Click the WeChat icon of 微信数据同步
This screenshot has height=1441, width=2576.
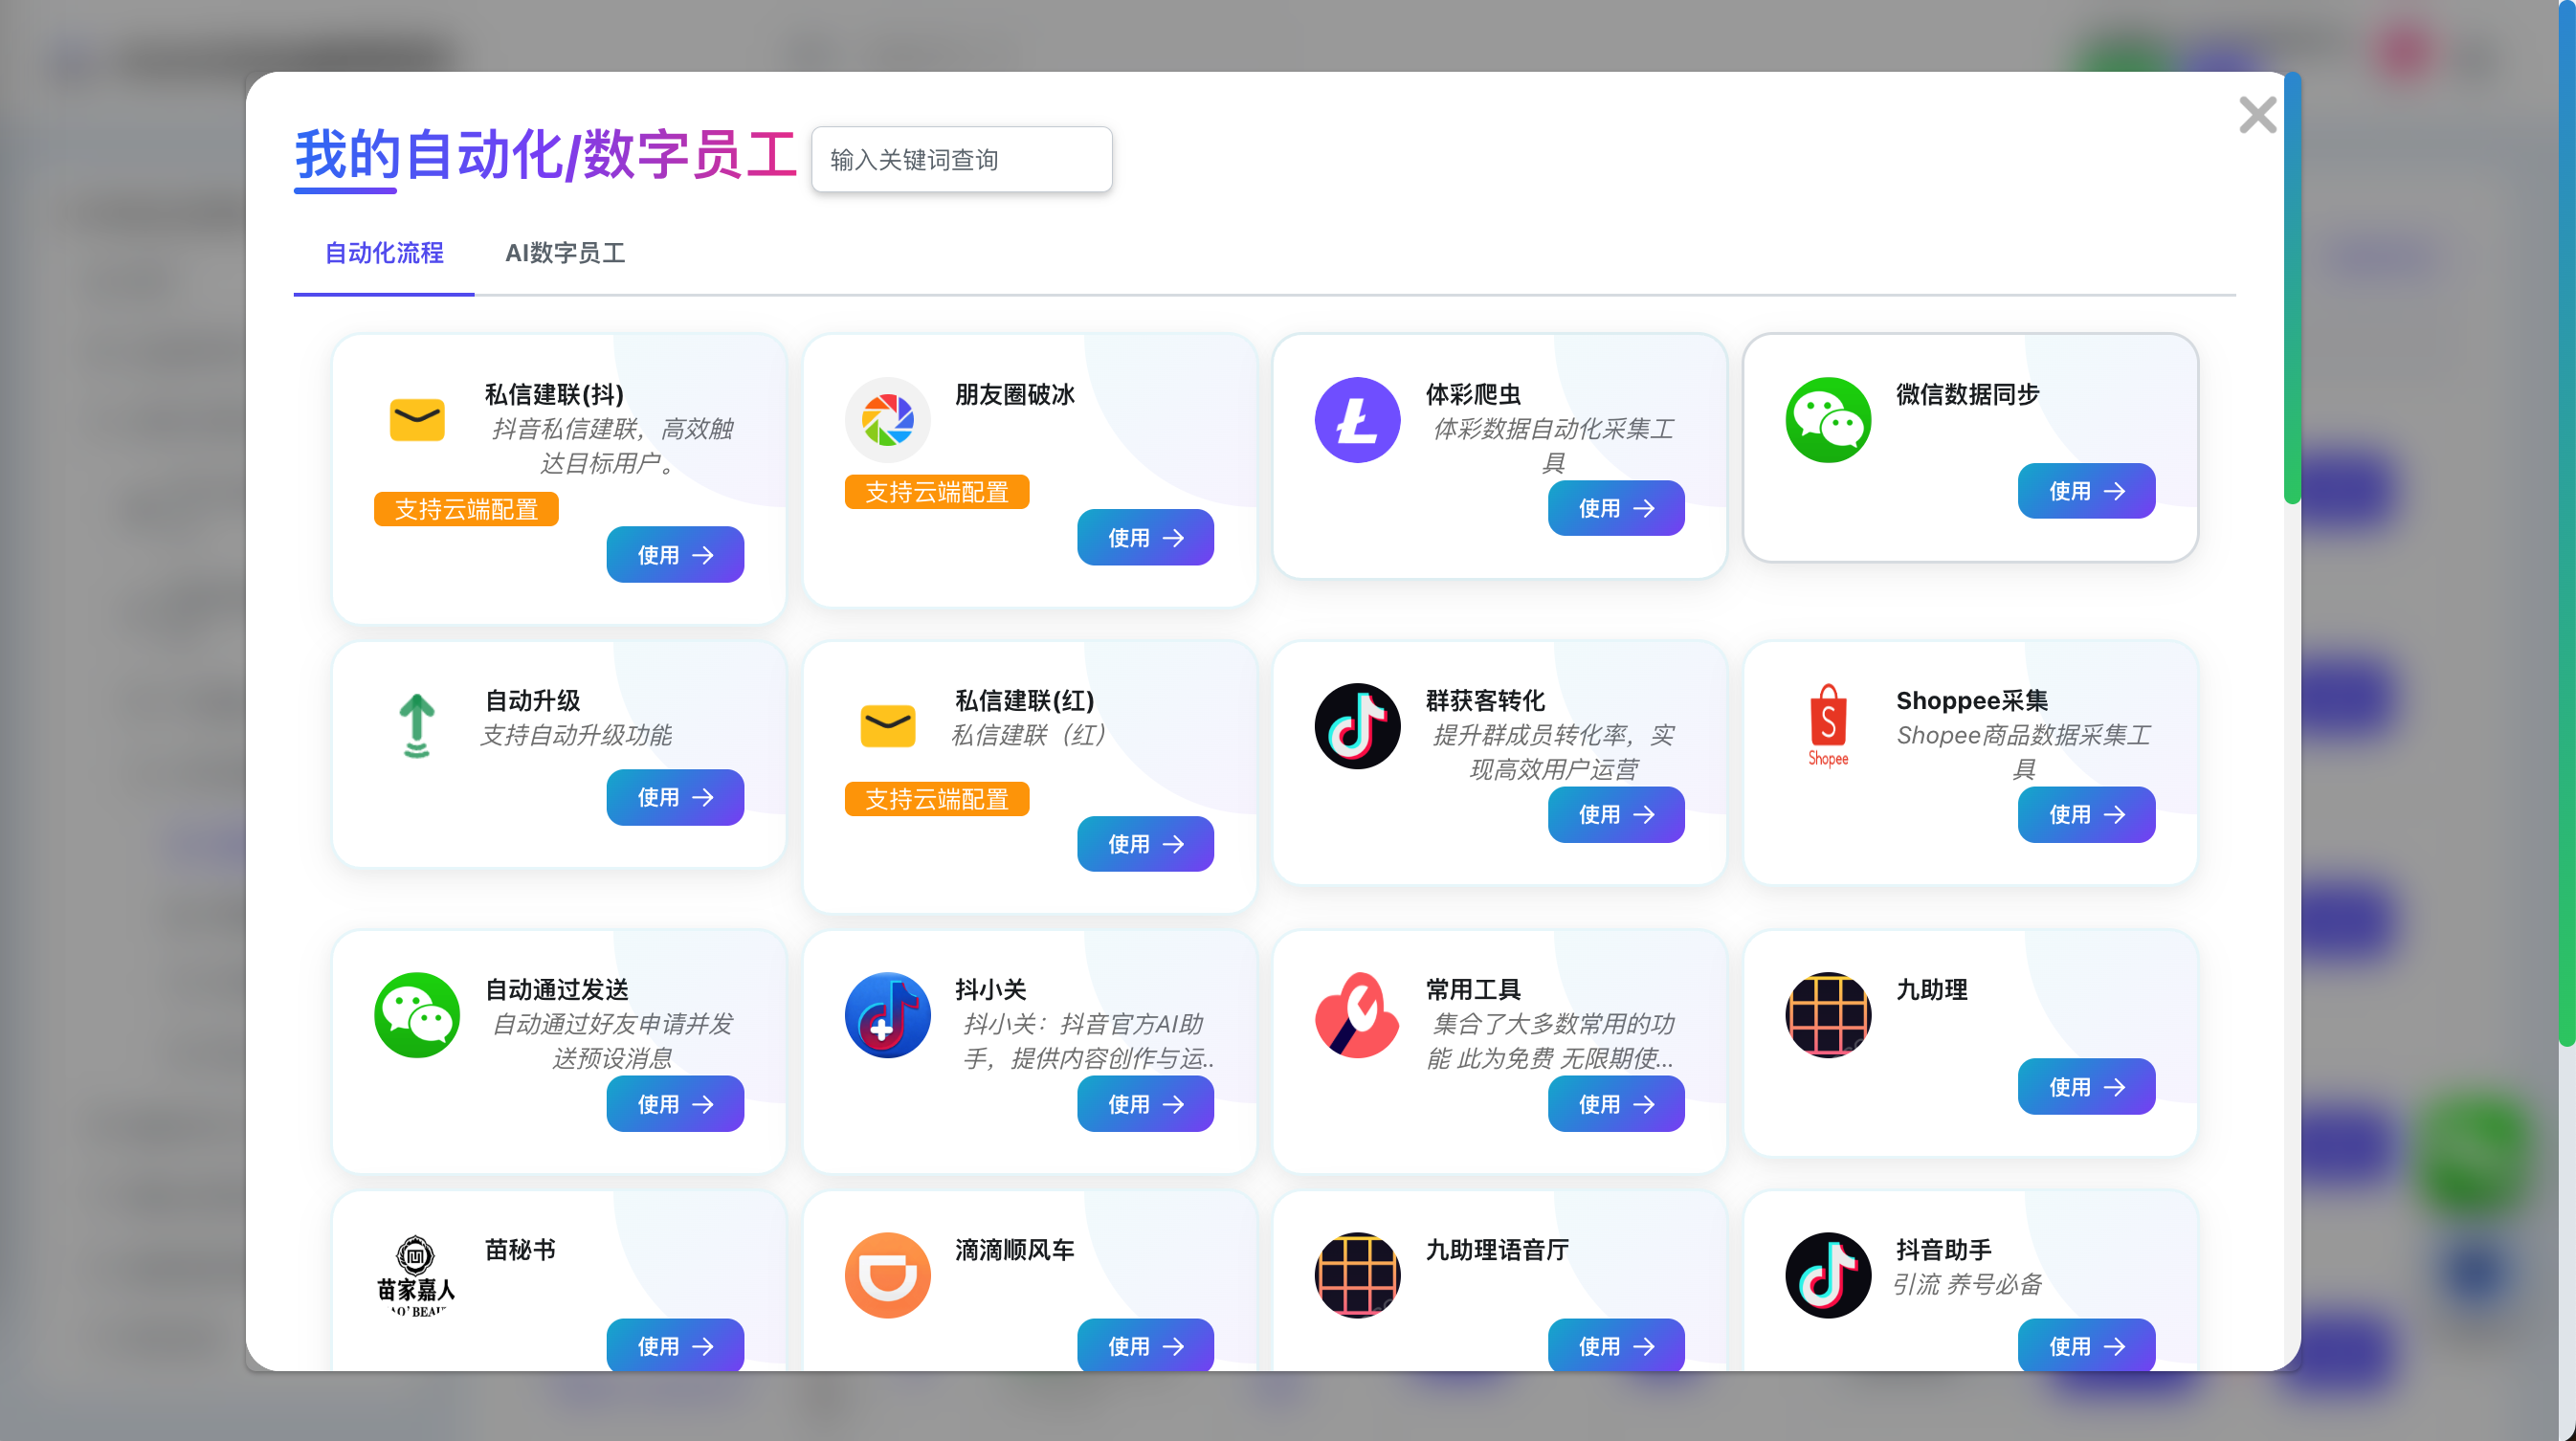[1827, 420]
